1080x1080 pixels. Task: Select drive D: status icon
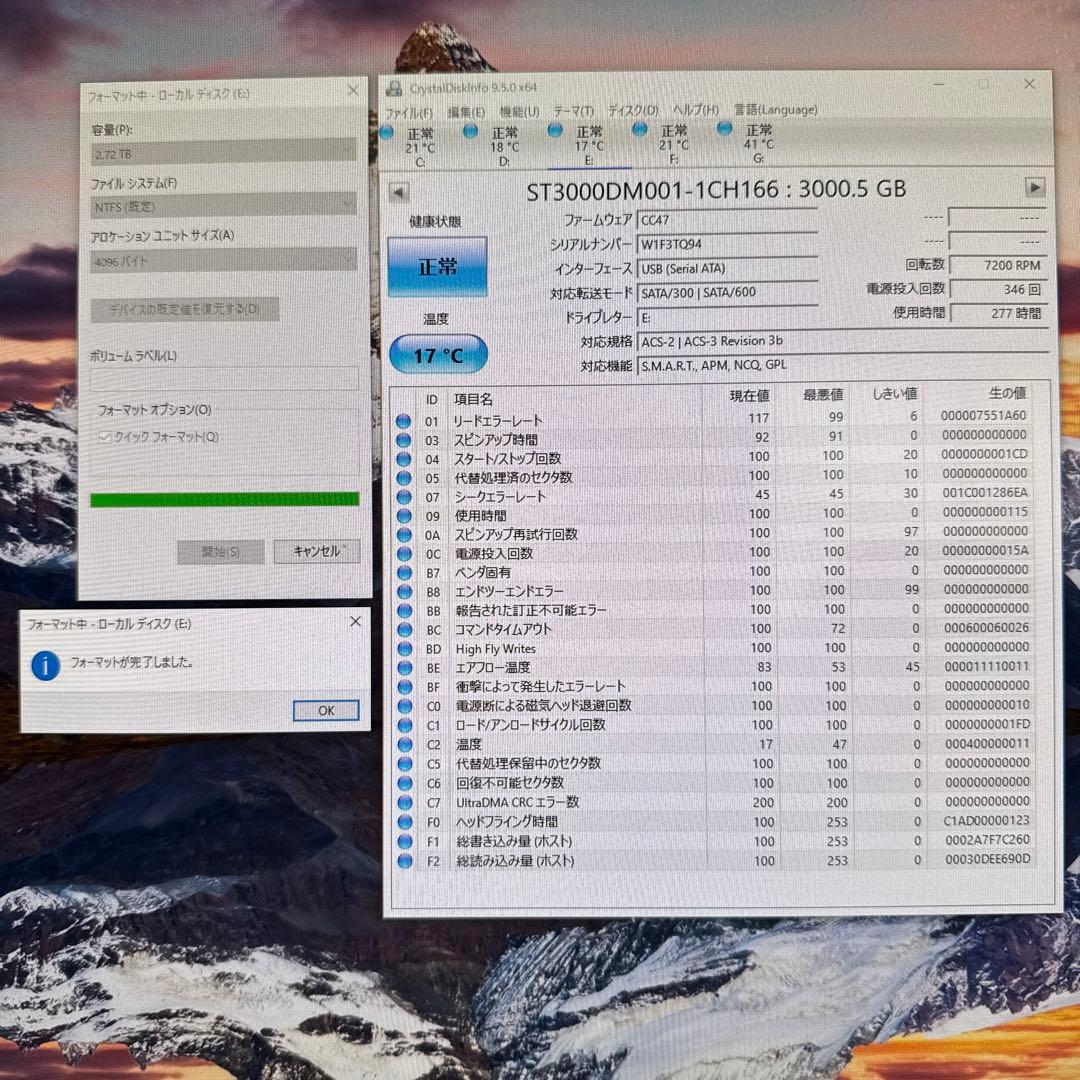(x=470, y=131)
